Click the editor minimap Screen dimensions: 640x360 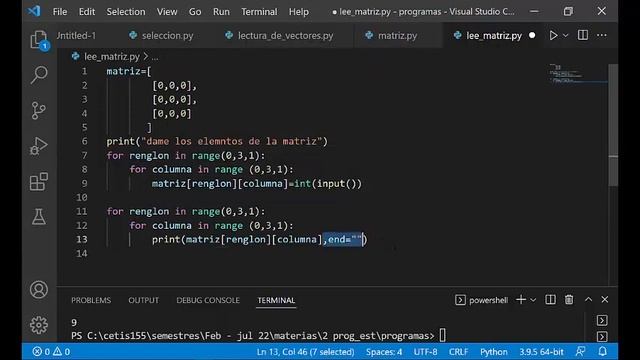pyautogui.click(x=578, y=73)
